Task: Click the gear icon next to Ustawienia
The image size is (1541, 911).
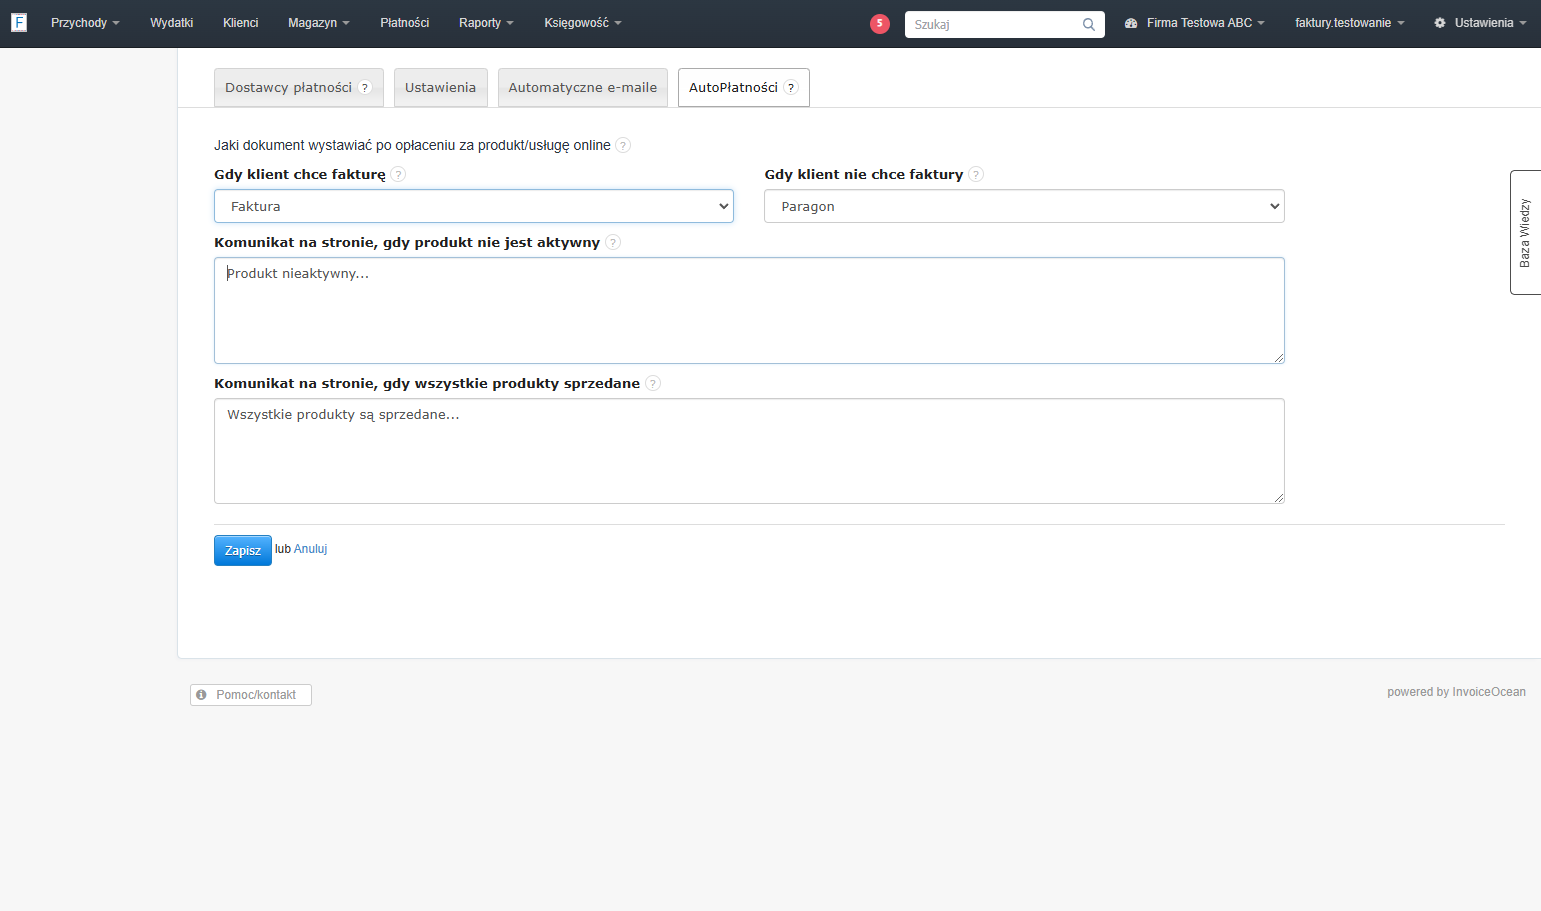Action: point(1440,23)
